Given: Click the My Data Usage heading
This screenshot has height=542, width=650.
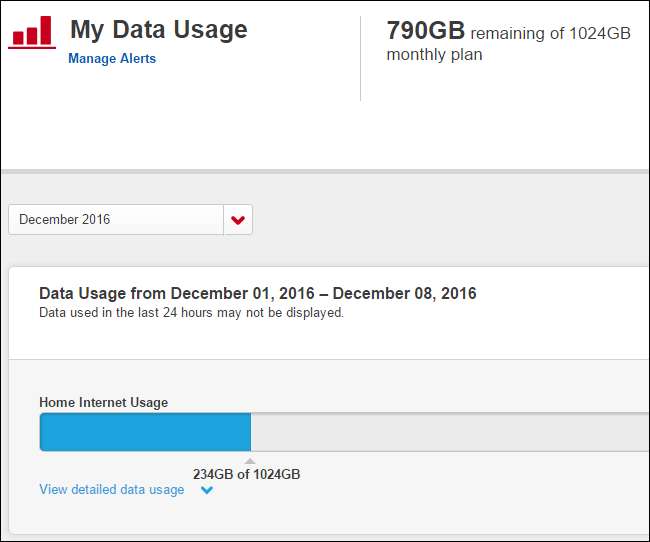Looking at the screenshot, I should coord(158,30).
